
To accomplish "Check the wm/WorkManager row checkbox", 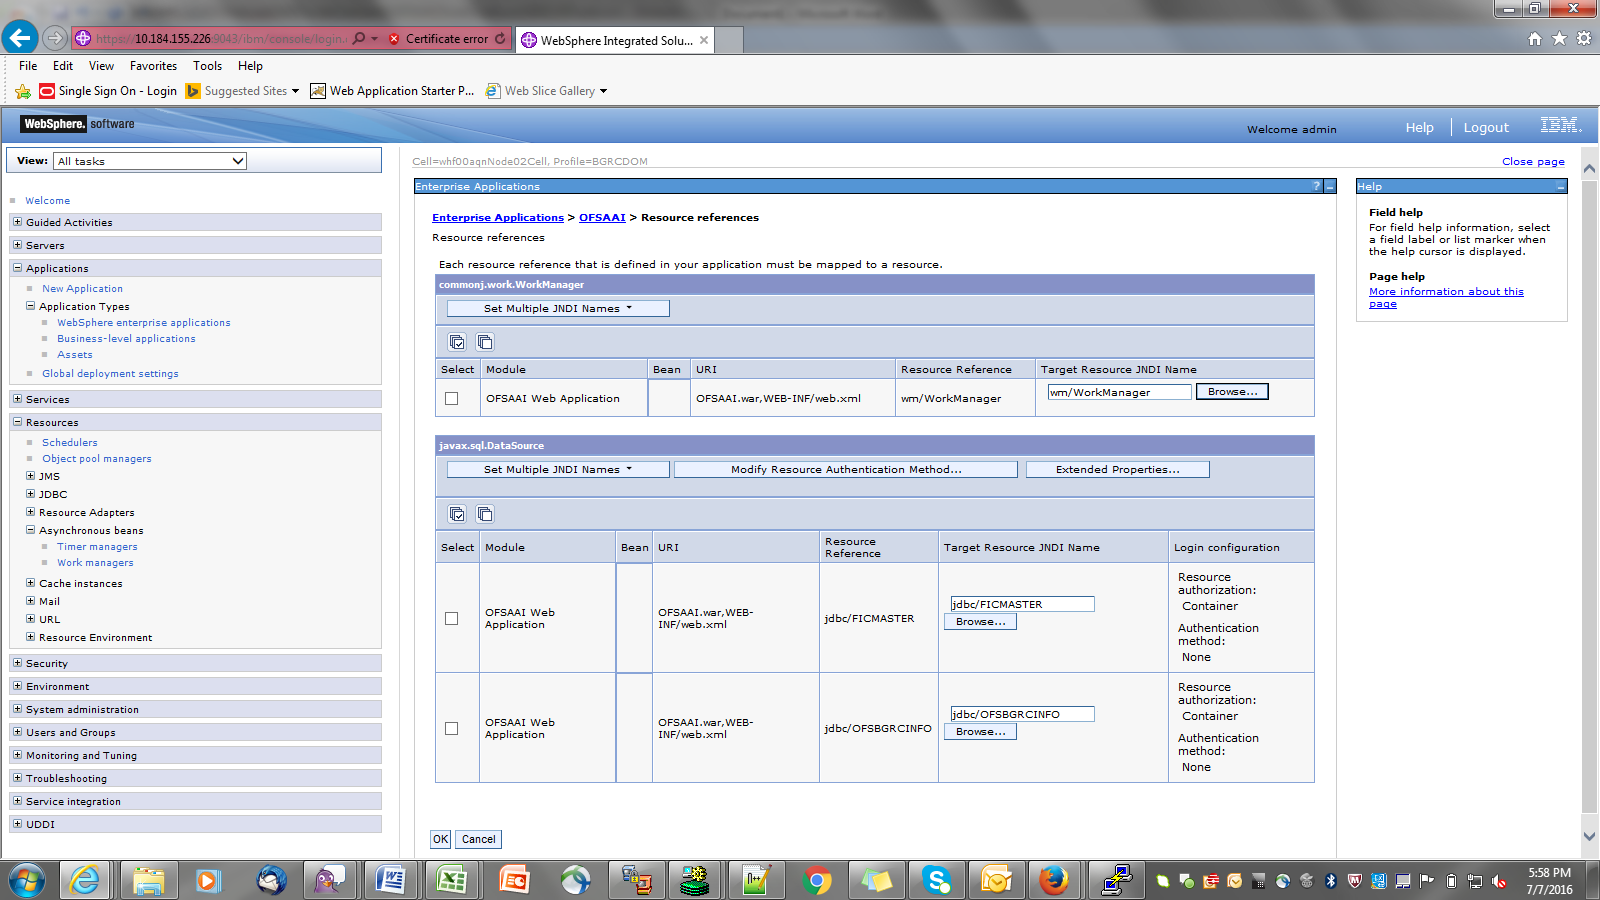I will [x=452, y=398].
